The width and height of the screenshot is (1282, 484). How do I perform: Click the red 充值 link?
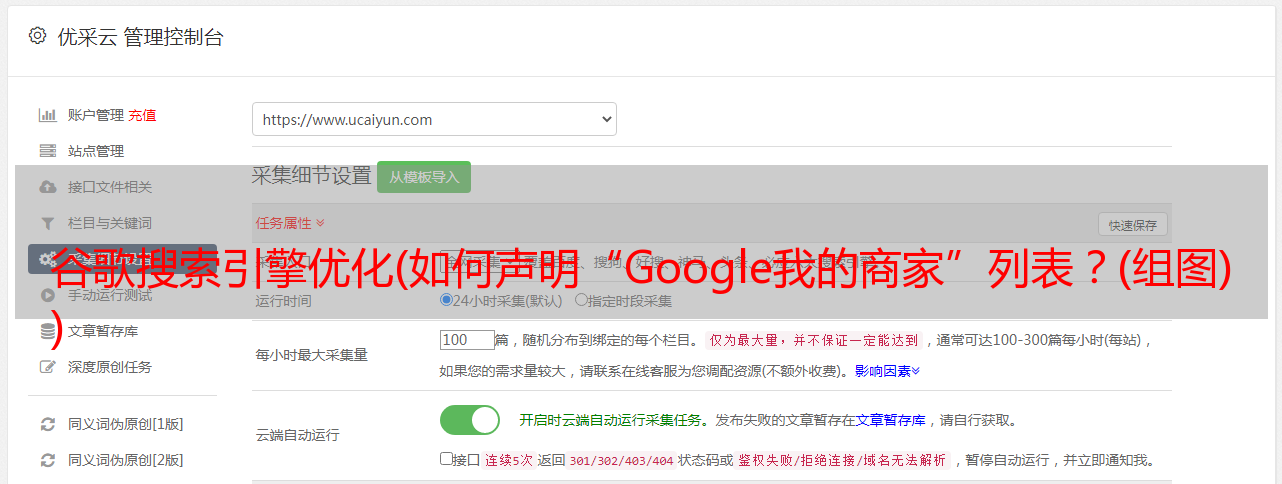pyautogui.click(x=142, y=115)
